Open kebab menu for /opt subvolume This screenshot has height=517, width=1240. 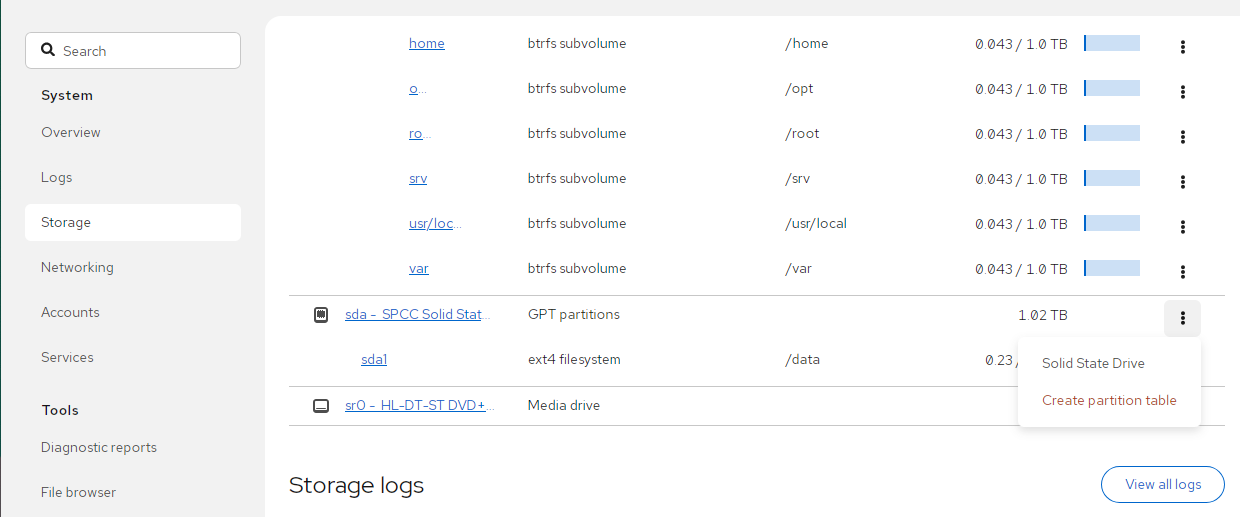tap(1182, 92)
